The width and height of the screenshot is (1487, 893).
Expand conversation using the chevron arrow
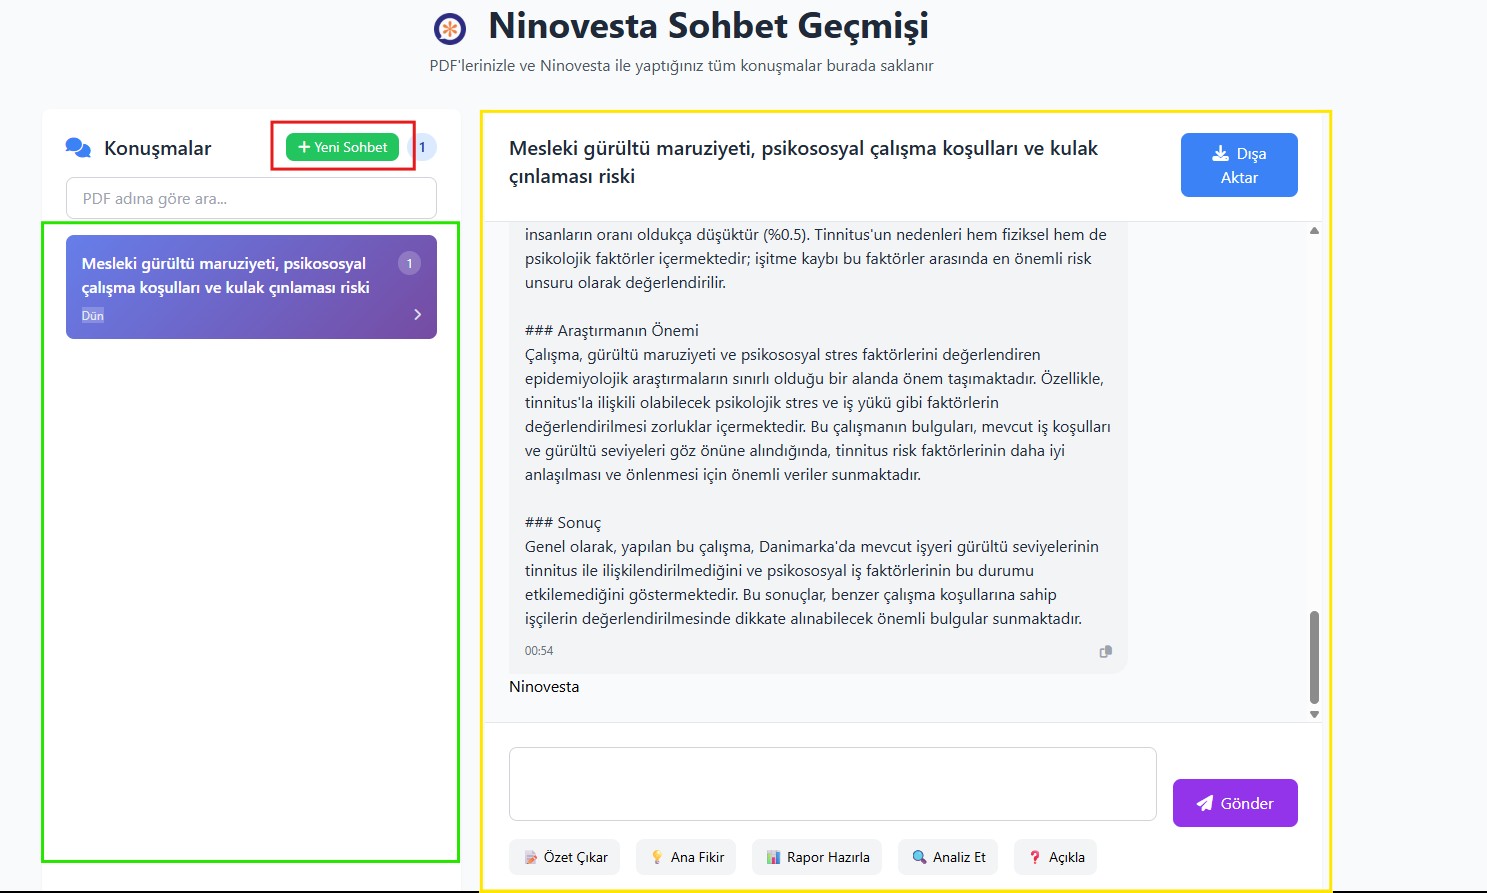(418, 314)
